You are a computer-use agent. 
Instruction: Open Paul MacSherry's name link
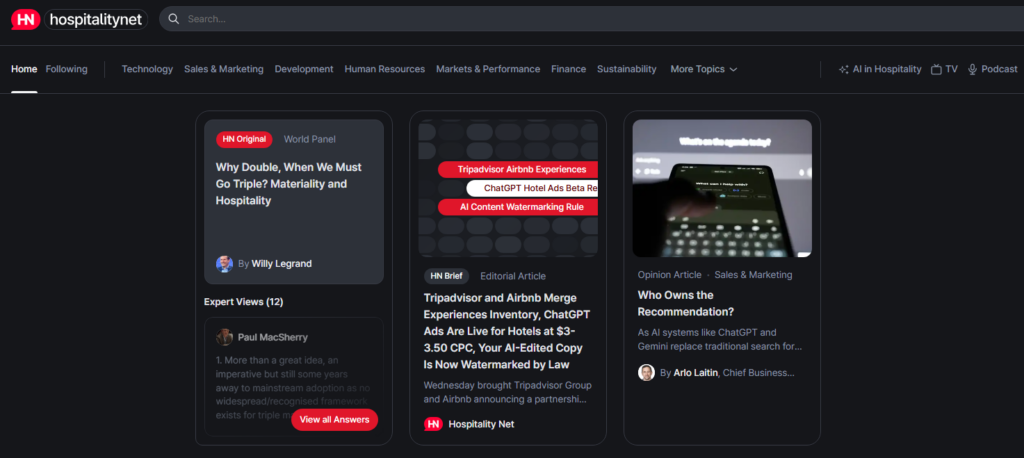272,337
